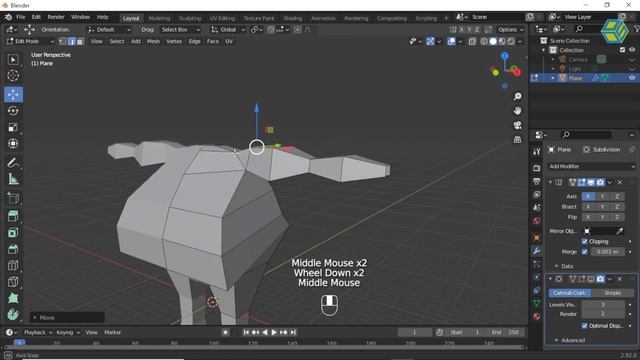Select the Spin tool

pyautogui.click(x=13, y=314)
